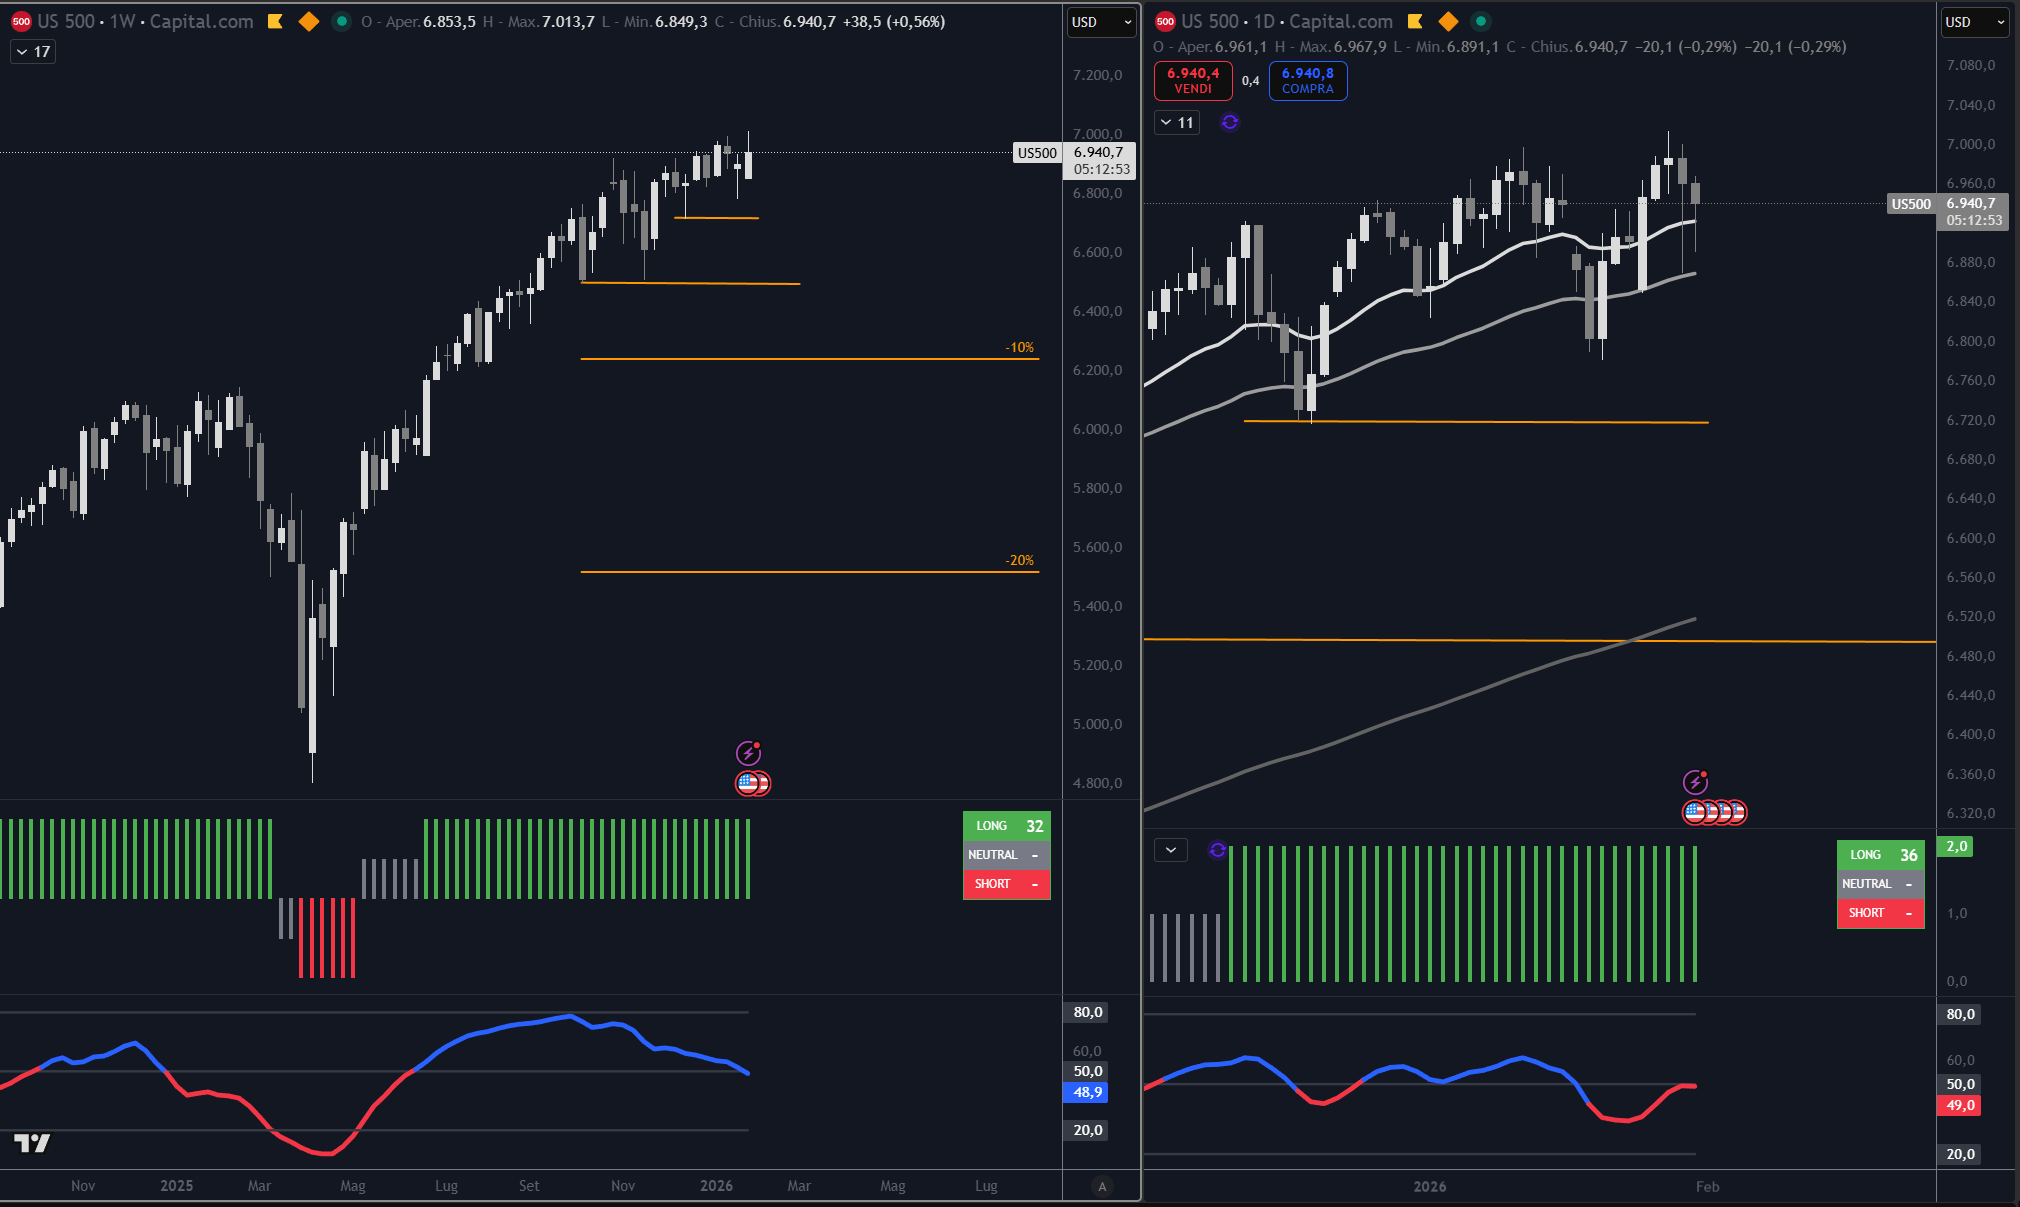Image resolution: width=2020 pixels, height=1207 pixels.
Task: Click the US500 price label on weekly axis
Action: [1037, 153]
